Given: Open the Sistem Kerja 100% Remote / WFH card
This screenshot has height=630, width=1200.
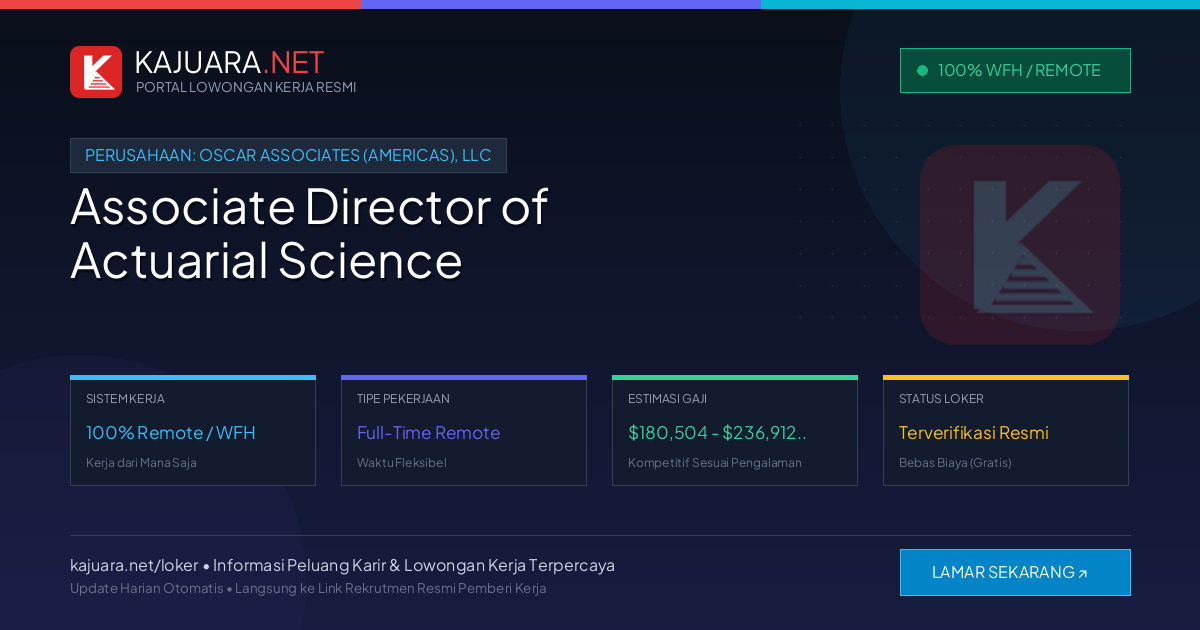Looking at the screenshot, I should (x=193, y=431).
